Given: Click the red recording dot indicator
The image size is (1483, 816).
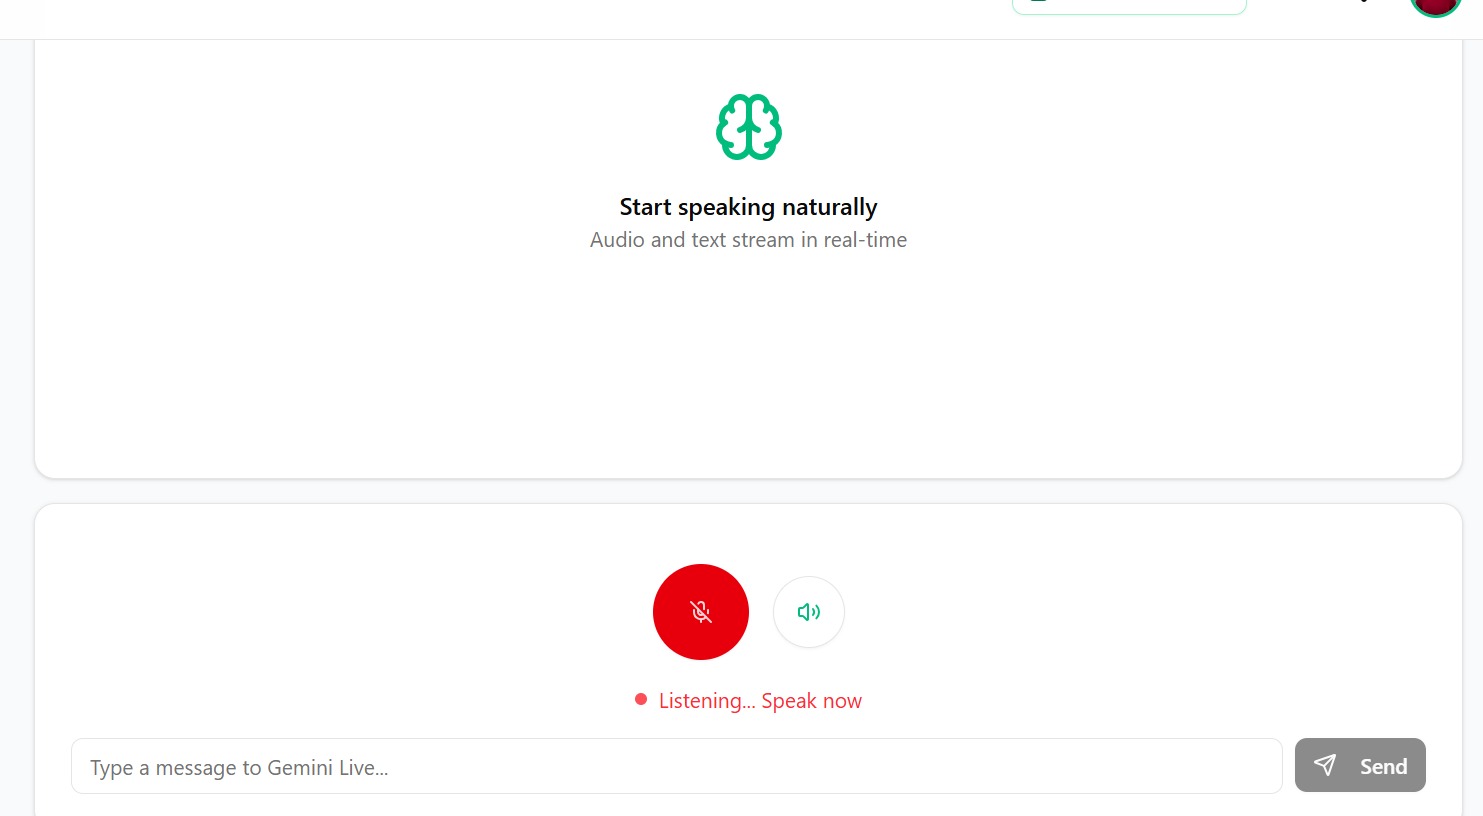Looking at the screenshot, I should pos(641,699).
